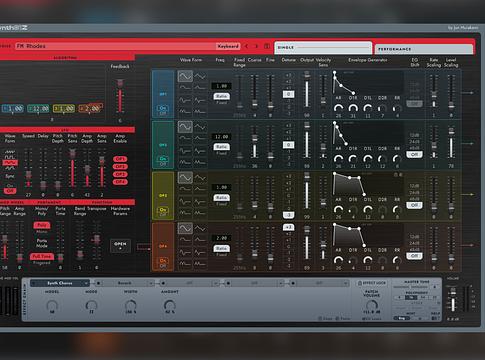
Task: Open the fifth effect slot dropdown
Action: (x=319, y=283)
